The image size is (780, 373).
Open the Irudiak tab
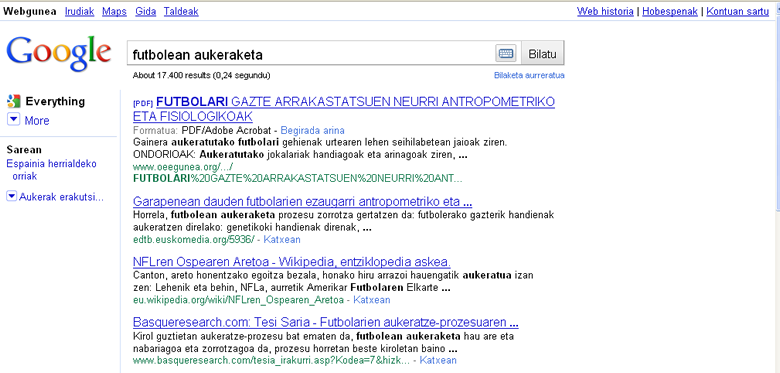(80, 11)
